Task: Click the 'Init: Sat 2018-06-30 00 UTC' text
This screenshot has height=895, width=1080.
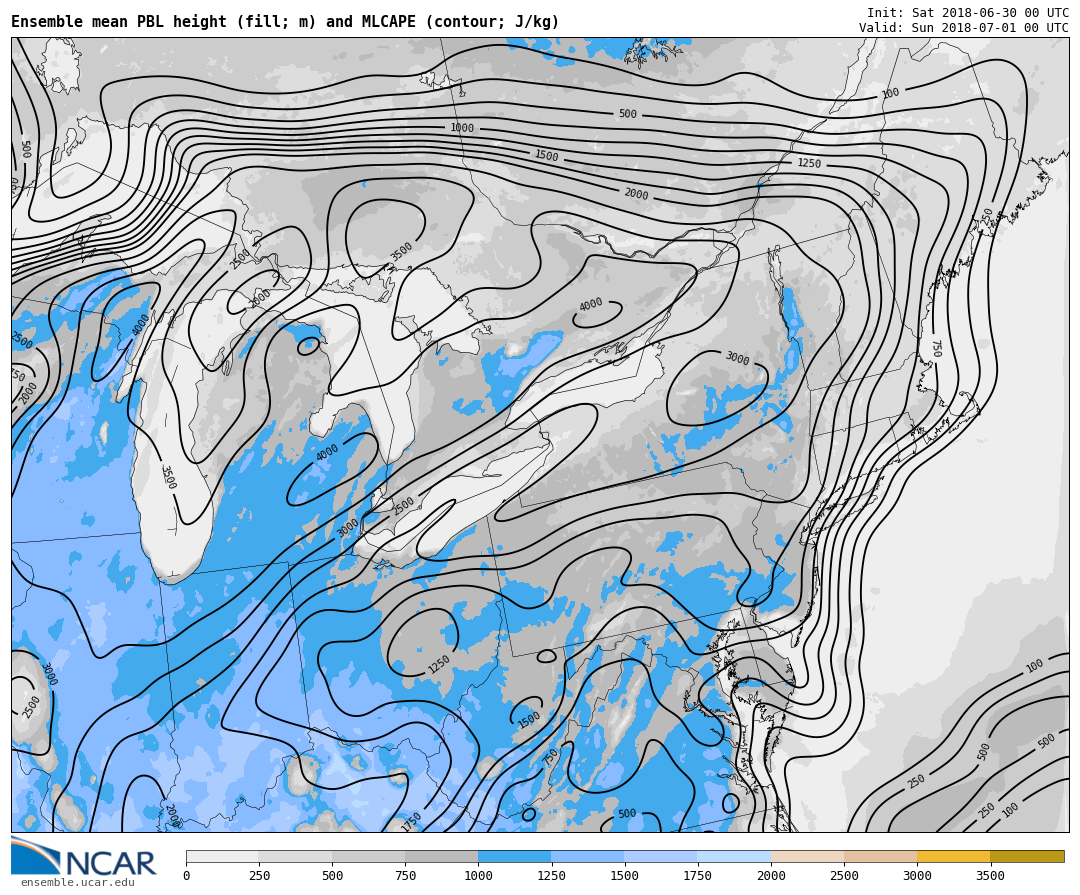Action: 967,12
